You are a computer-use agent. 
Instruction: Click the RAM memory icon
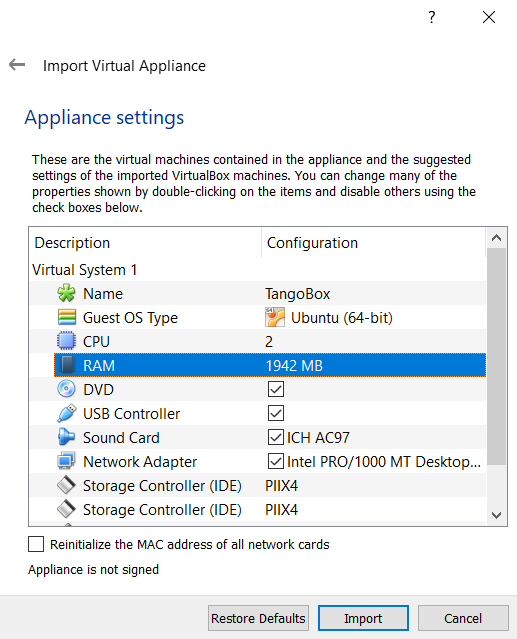point(66,365)
